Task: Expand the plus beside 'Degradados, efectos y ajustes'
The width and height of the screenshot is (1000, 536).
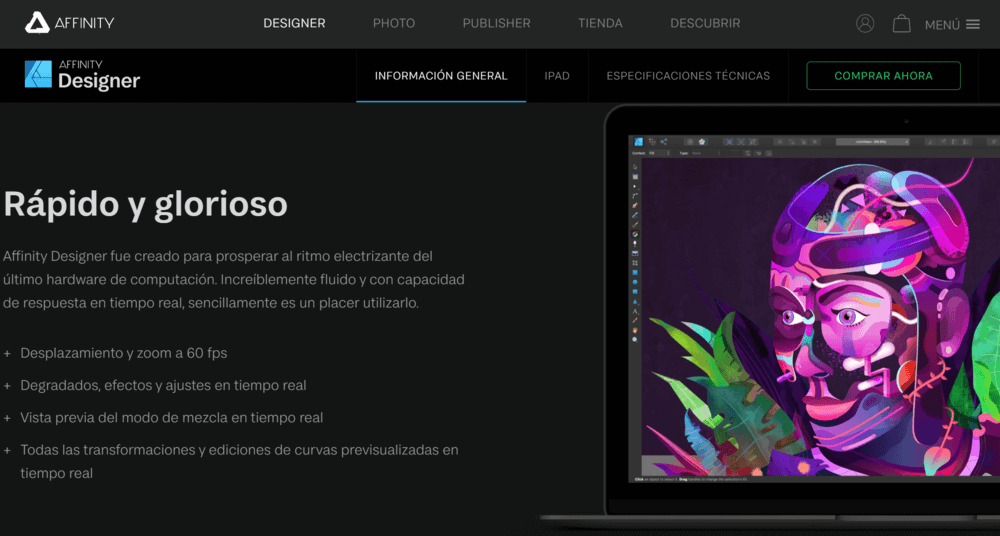Action: coord(8,385)
